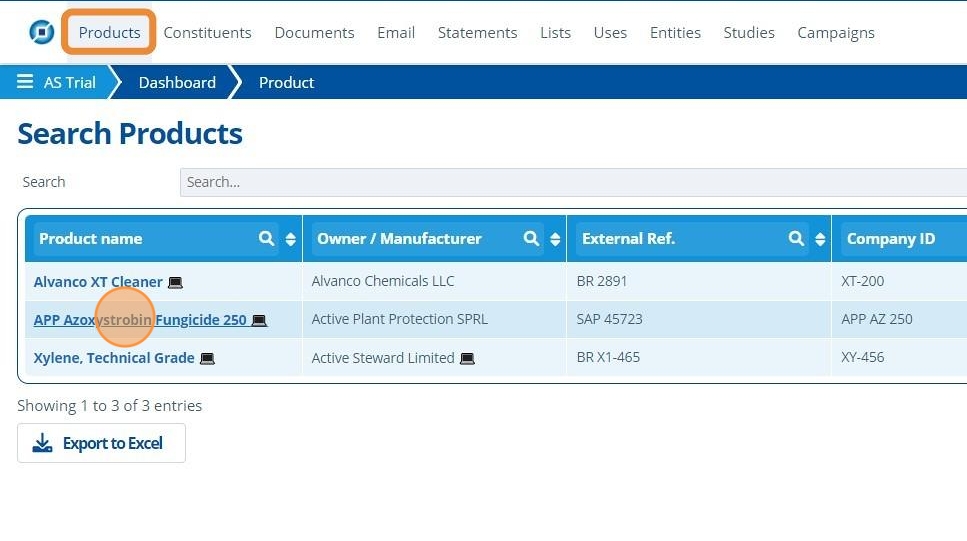Image resolution: width=967 pixels, height=541 pixels.
Task: Search within Owner / Manufacturer column
Action: (531, 238)
